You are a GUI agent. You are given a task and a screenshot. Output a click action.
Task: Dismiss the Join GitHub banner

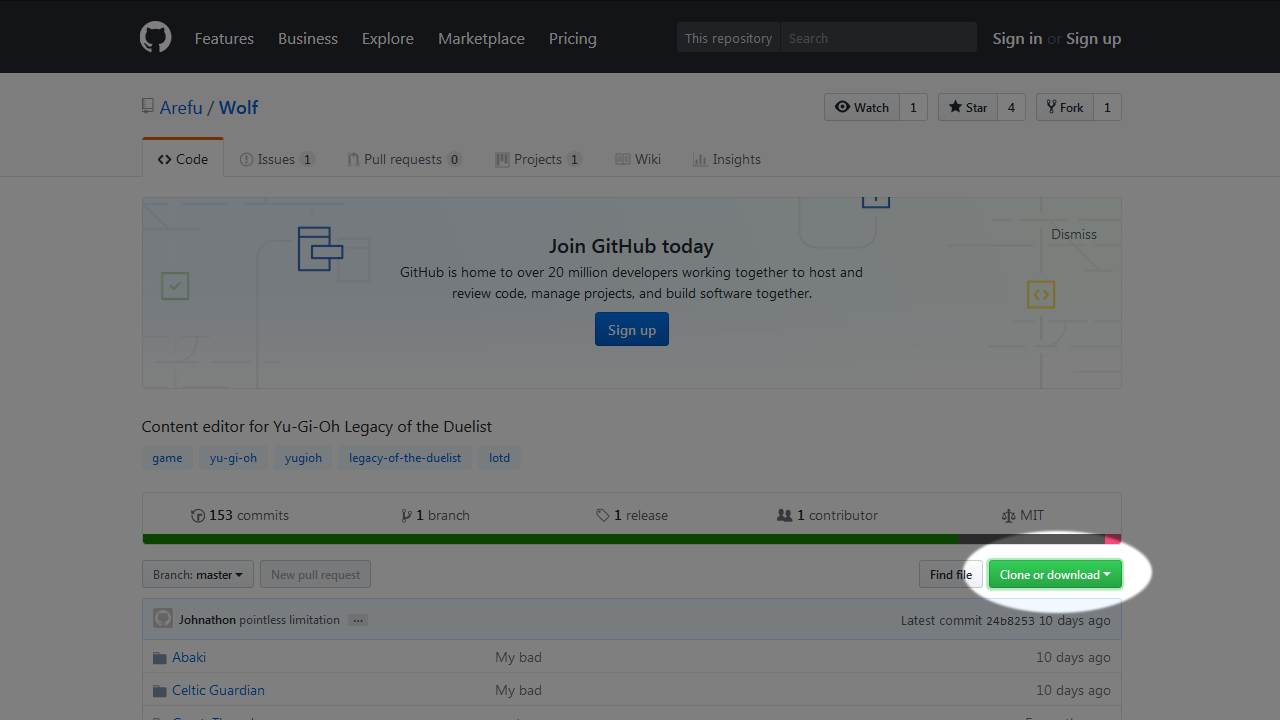(1074, 234)
